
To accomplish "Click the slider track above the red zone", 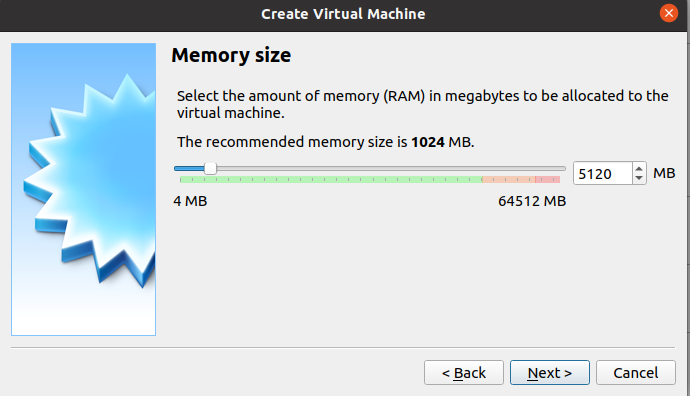I will (x=547, y=169).
